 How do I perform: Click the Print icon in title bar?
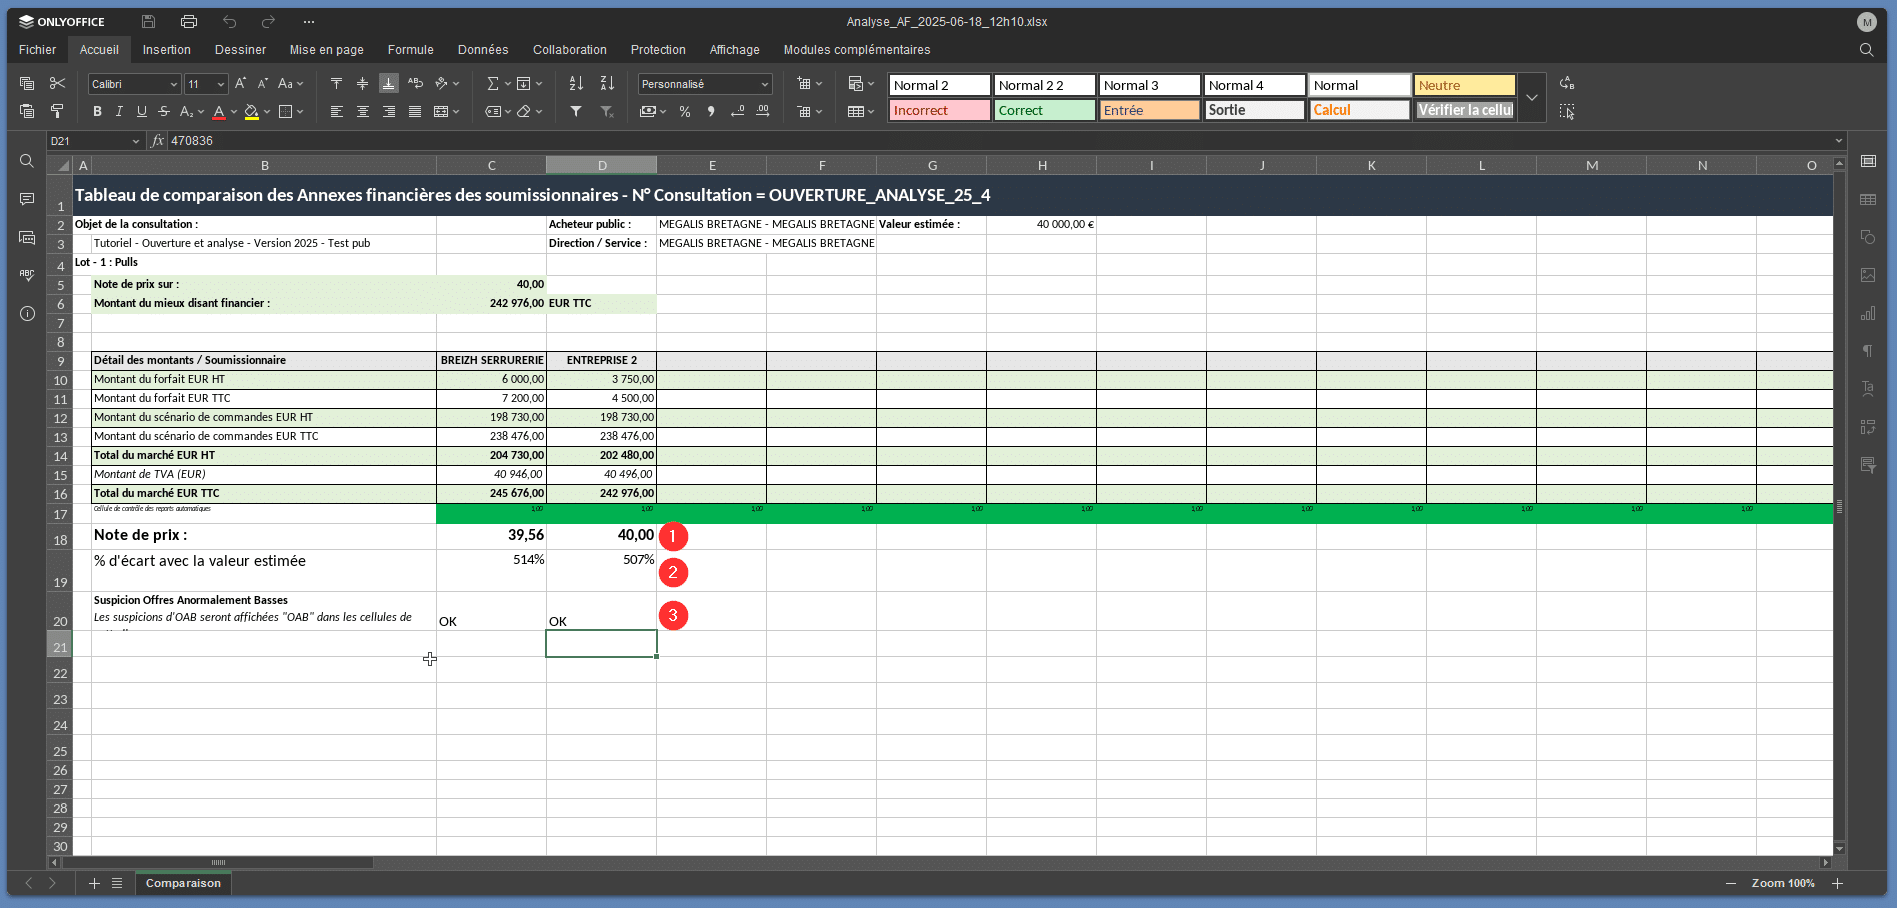189,22
